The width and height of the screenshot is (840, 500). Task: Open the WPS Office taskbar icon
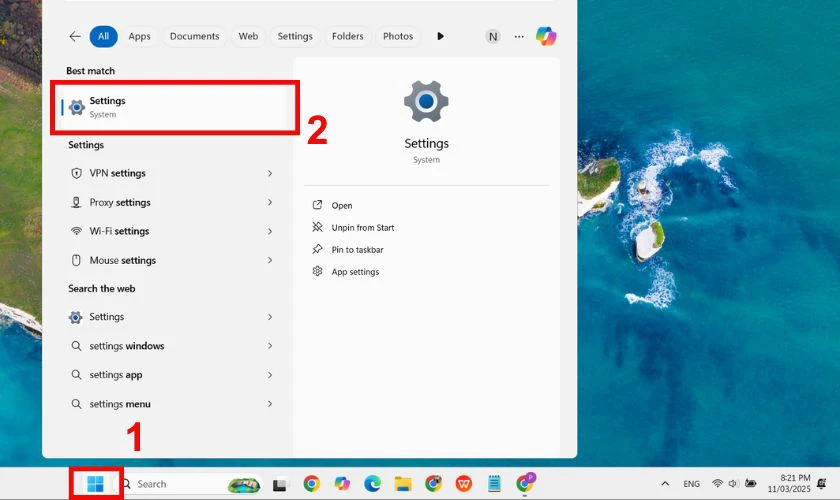click(464, 484)
